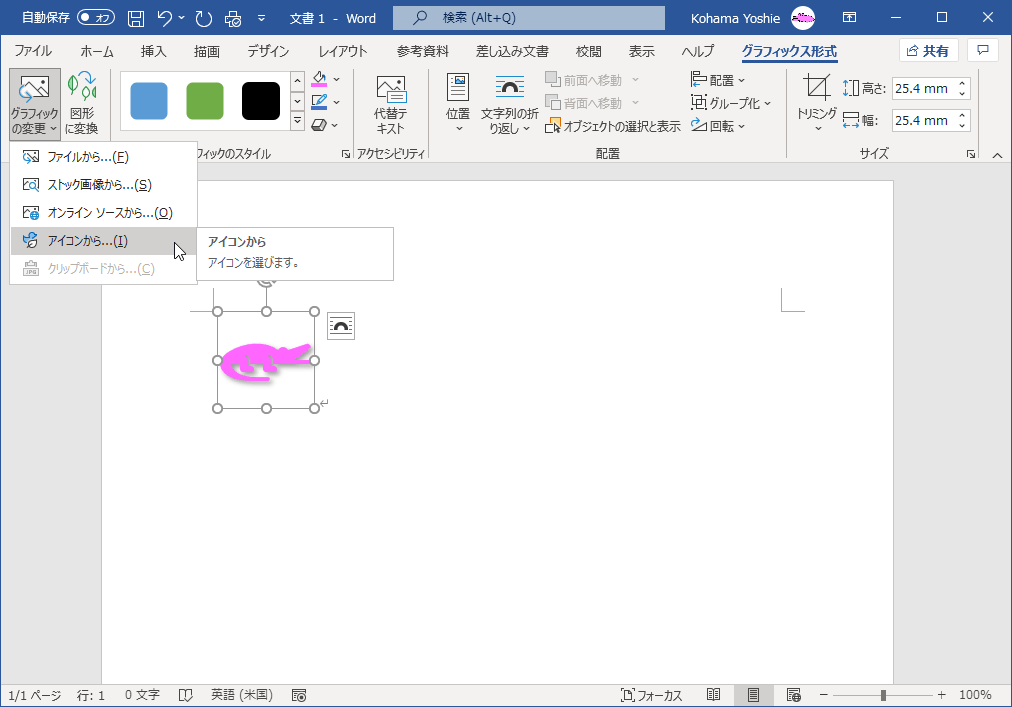Screen dimensions: 1012x707
Task: Click the 共有 (Share) button
Action: click(928, 50)
